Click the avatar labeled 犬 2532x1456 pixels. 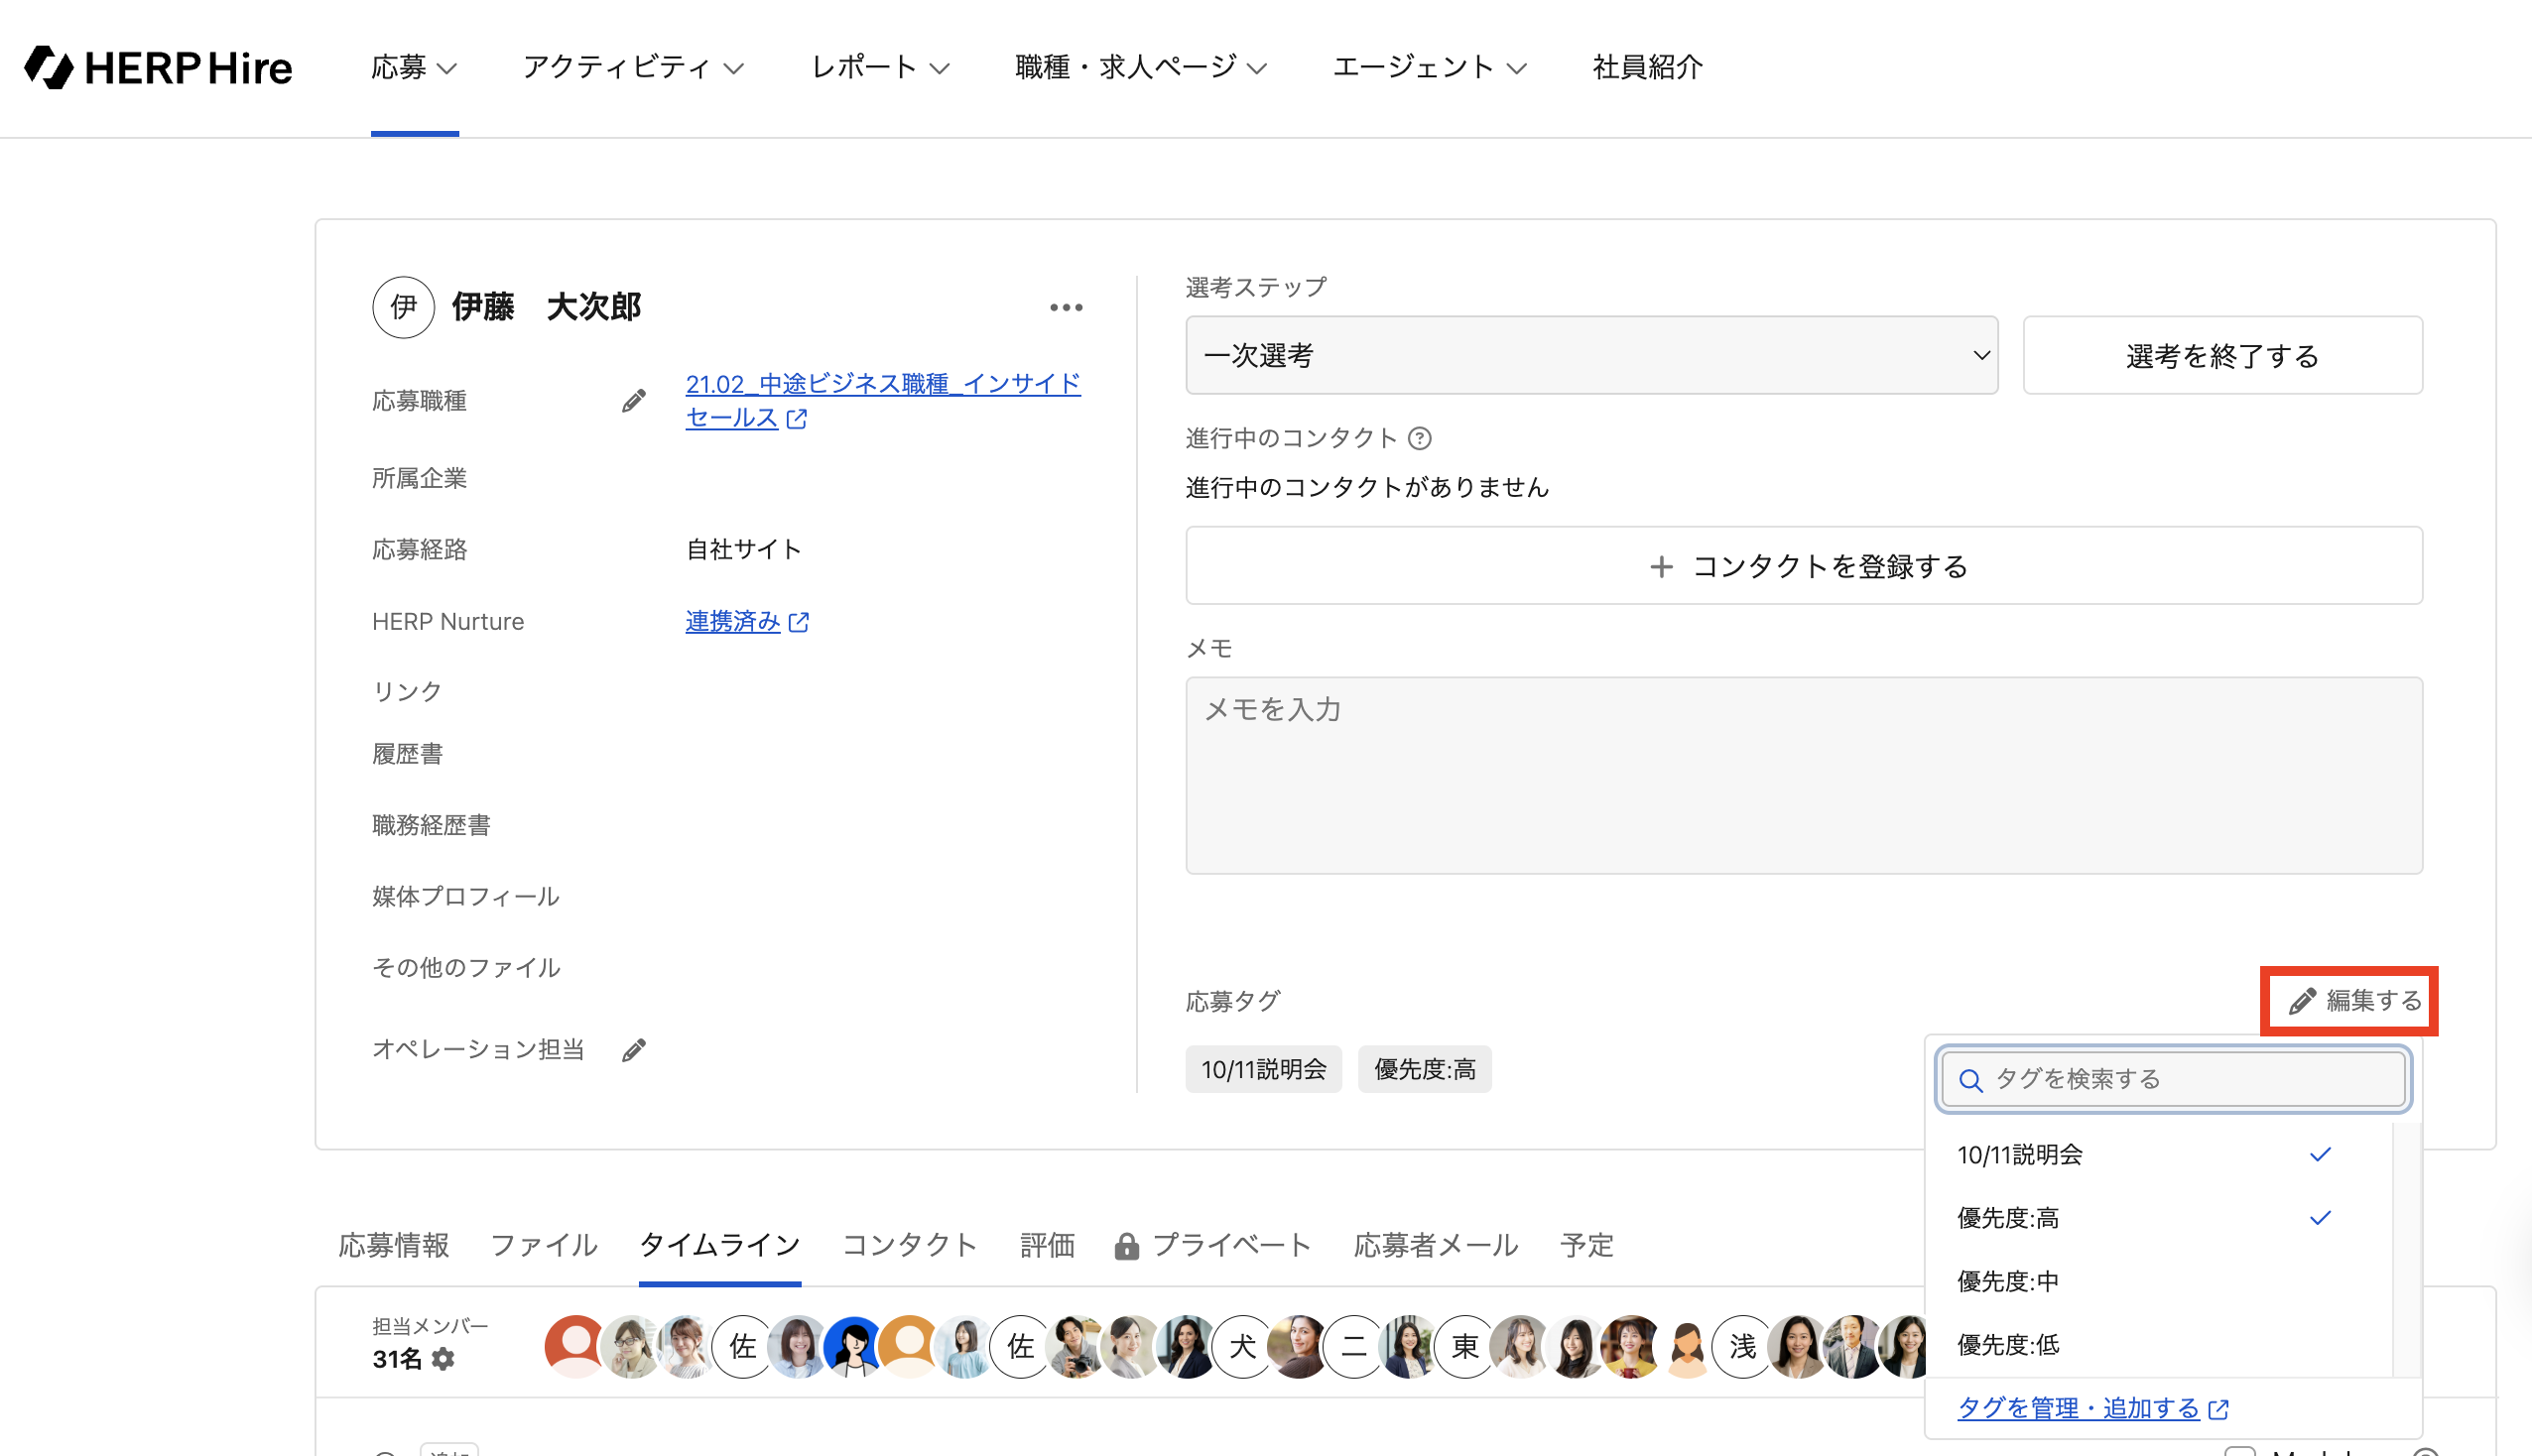tap(1241, 1346)
